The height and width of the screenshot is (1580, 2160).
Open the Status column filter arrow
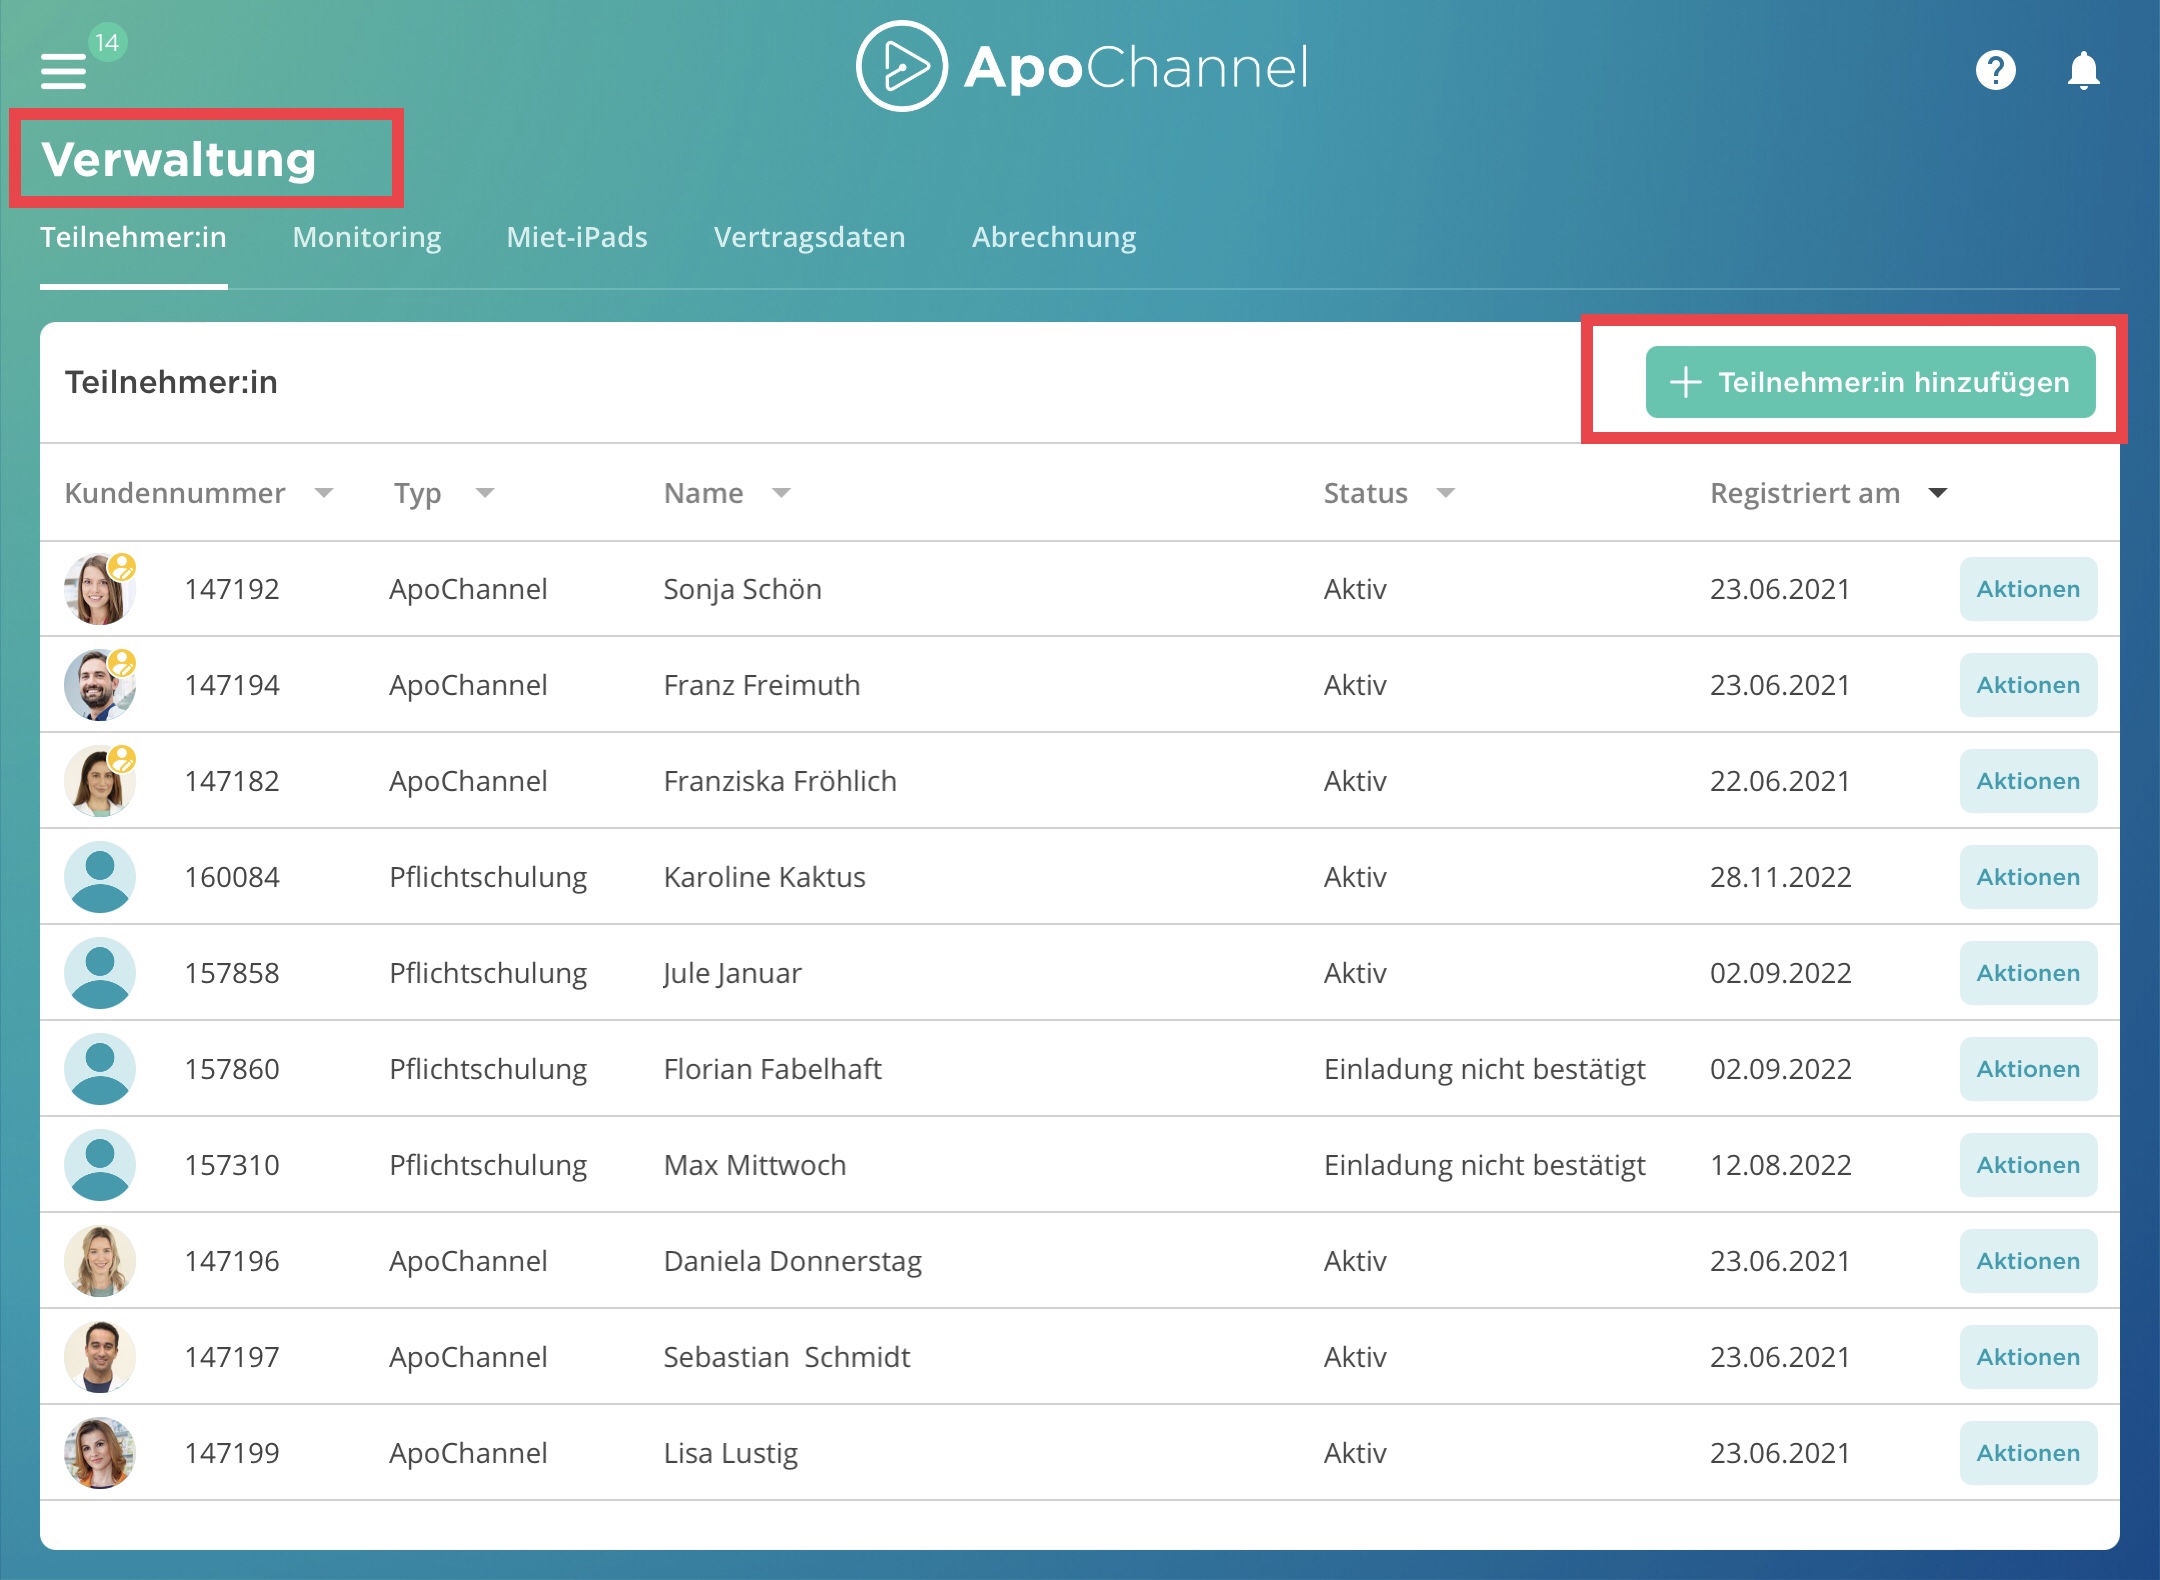click(x=1445, y=493)
